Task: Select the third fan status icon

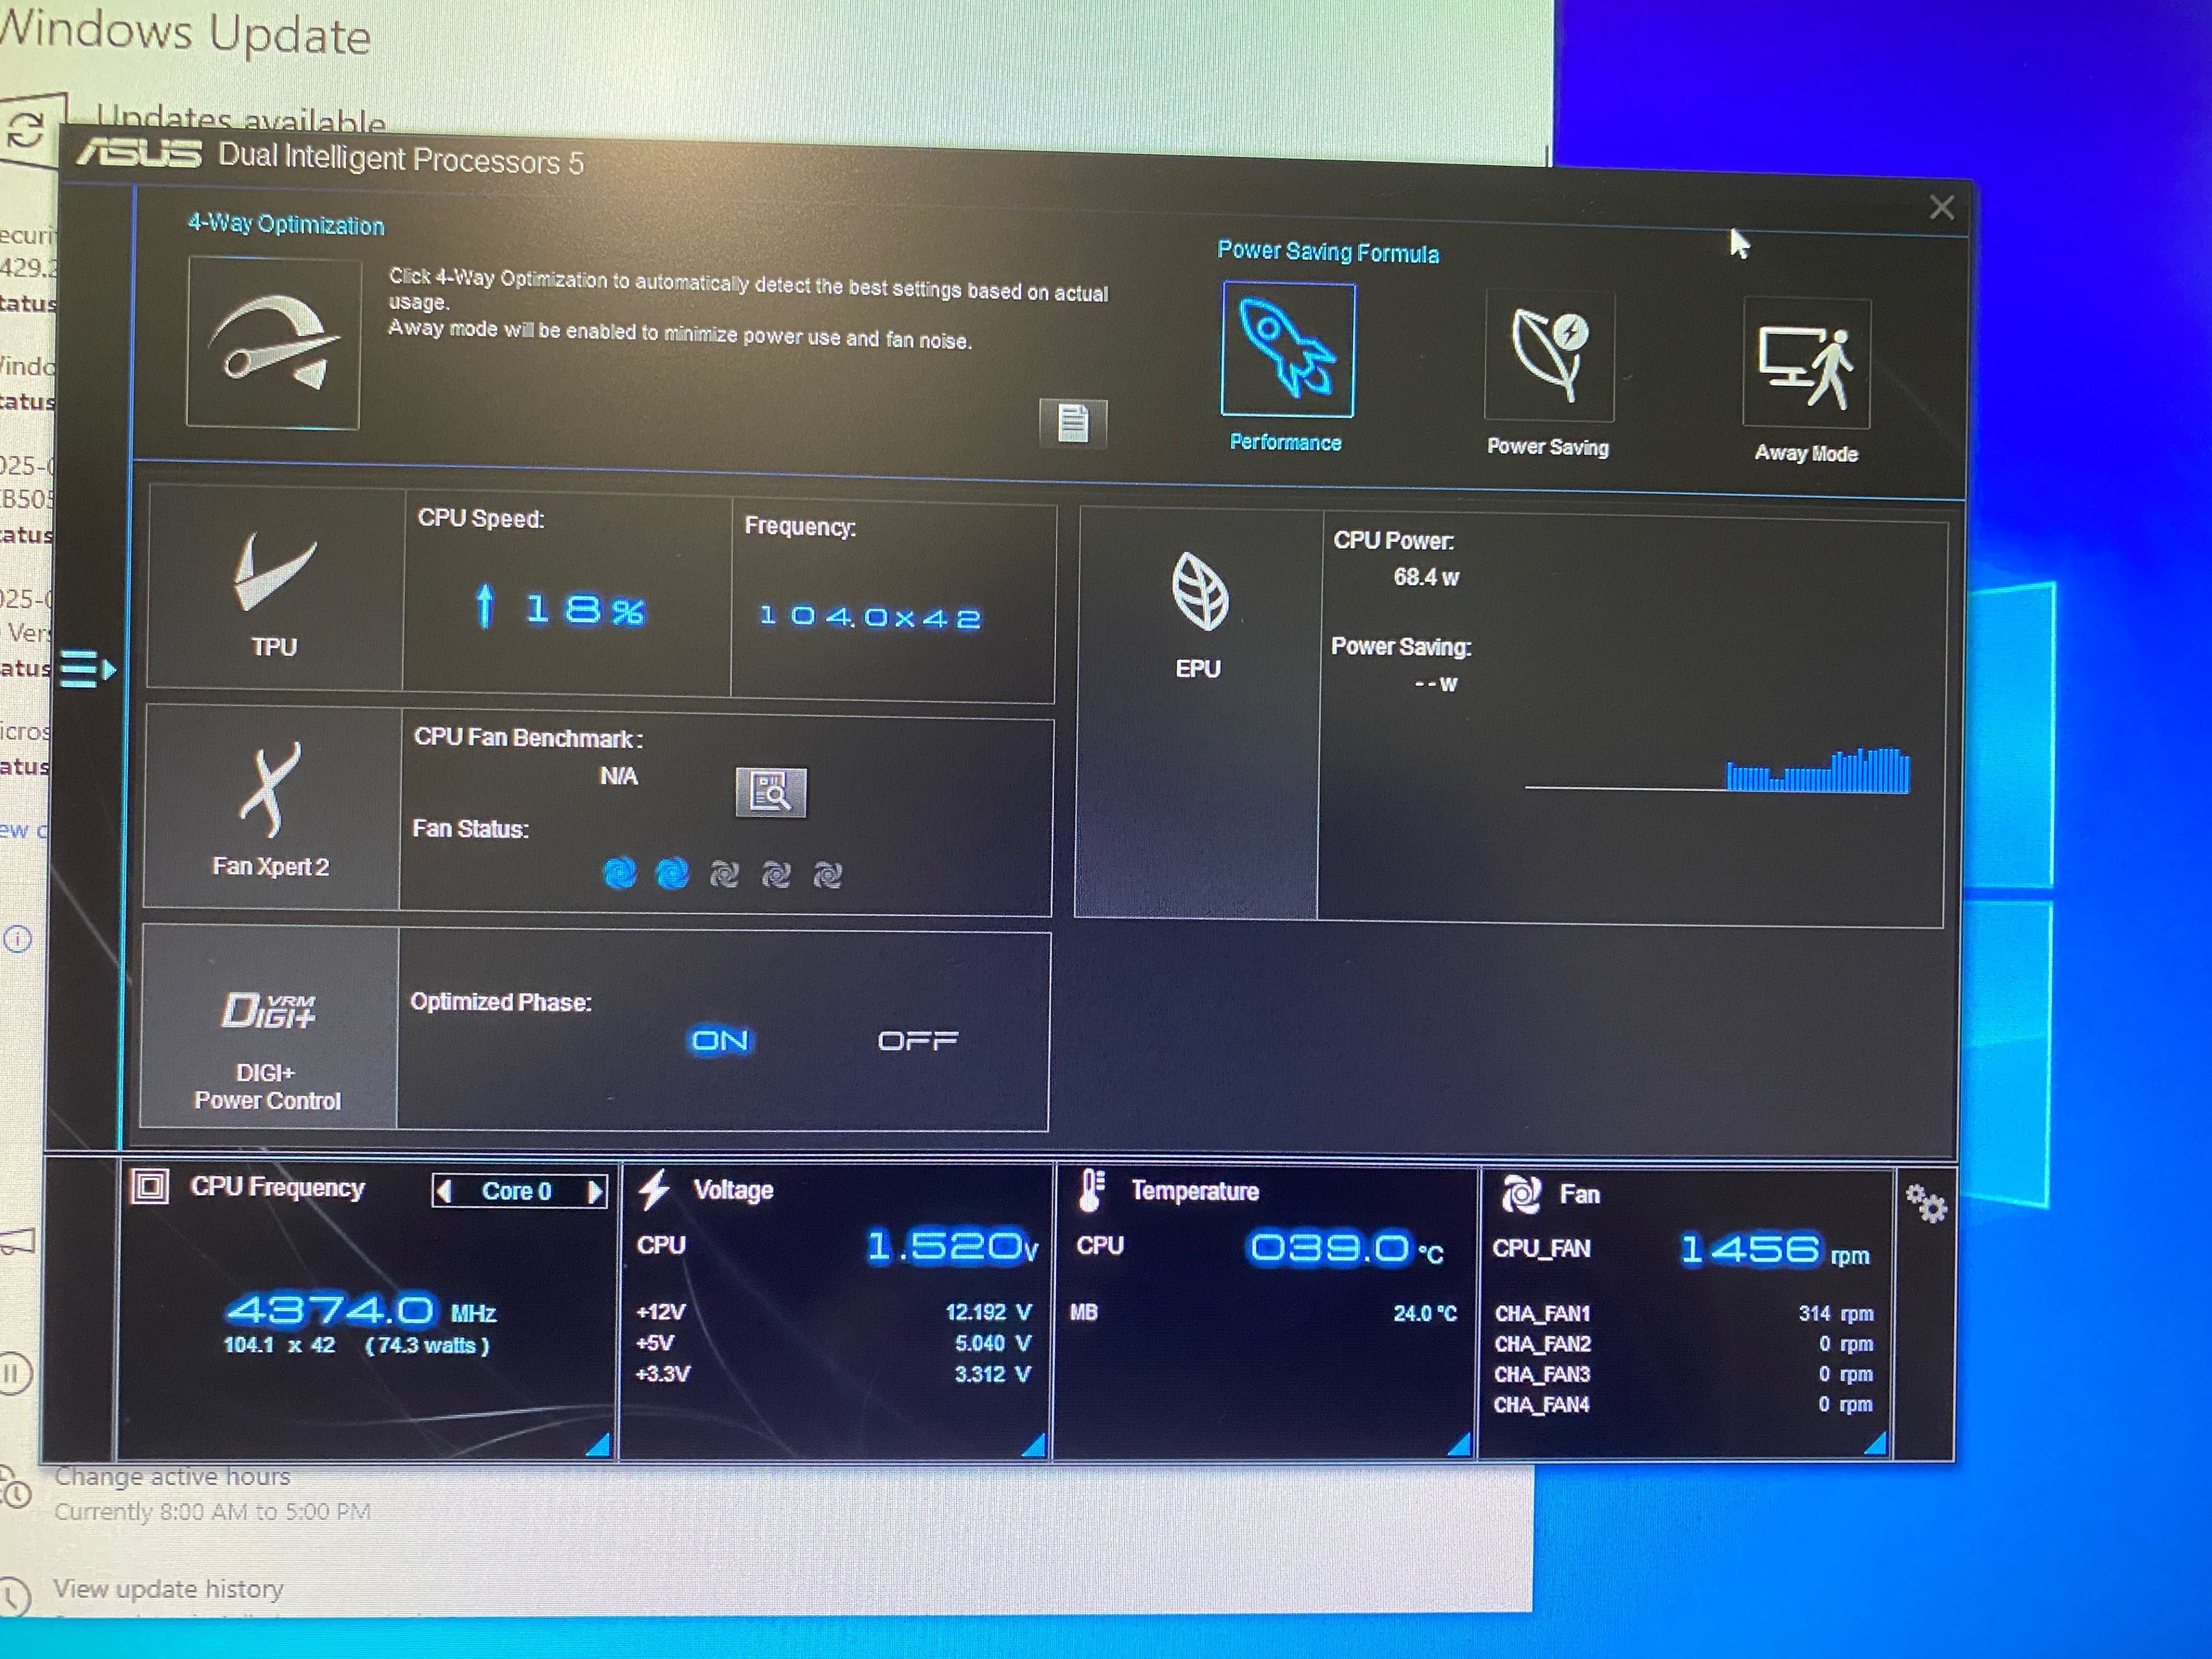Action: (x=724, y=875)
